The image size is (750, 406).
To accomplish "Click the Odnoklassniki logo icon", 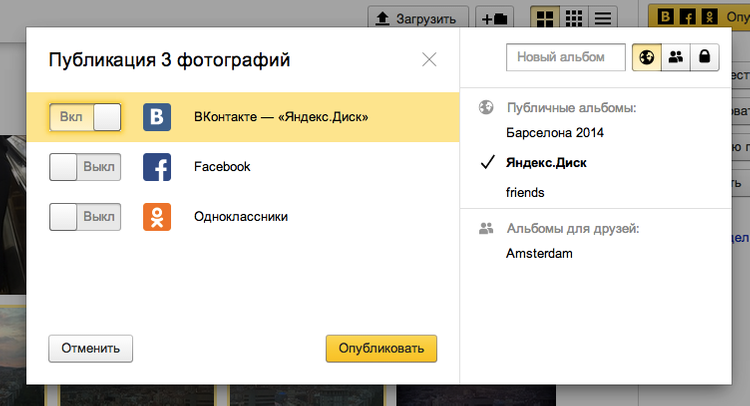I will tap(157, 216).
